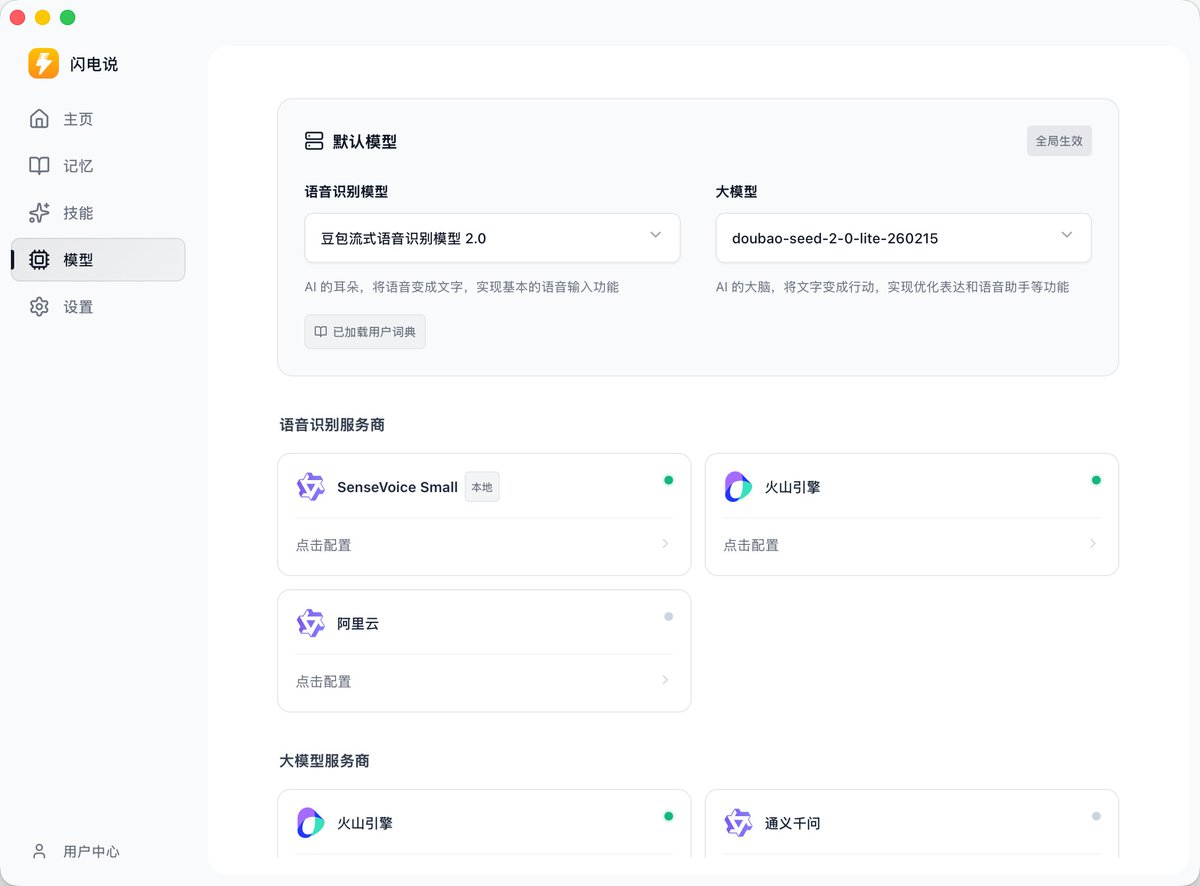The height and width of the screenshot is (886, 1200).
Task: Click 火山引擎 logo in 语音识别服务商 section
Action: pyautogui.click(x=738, y=487)
